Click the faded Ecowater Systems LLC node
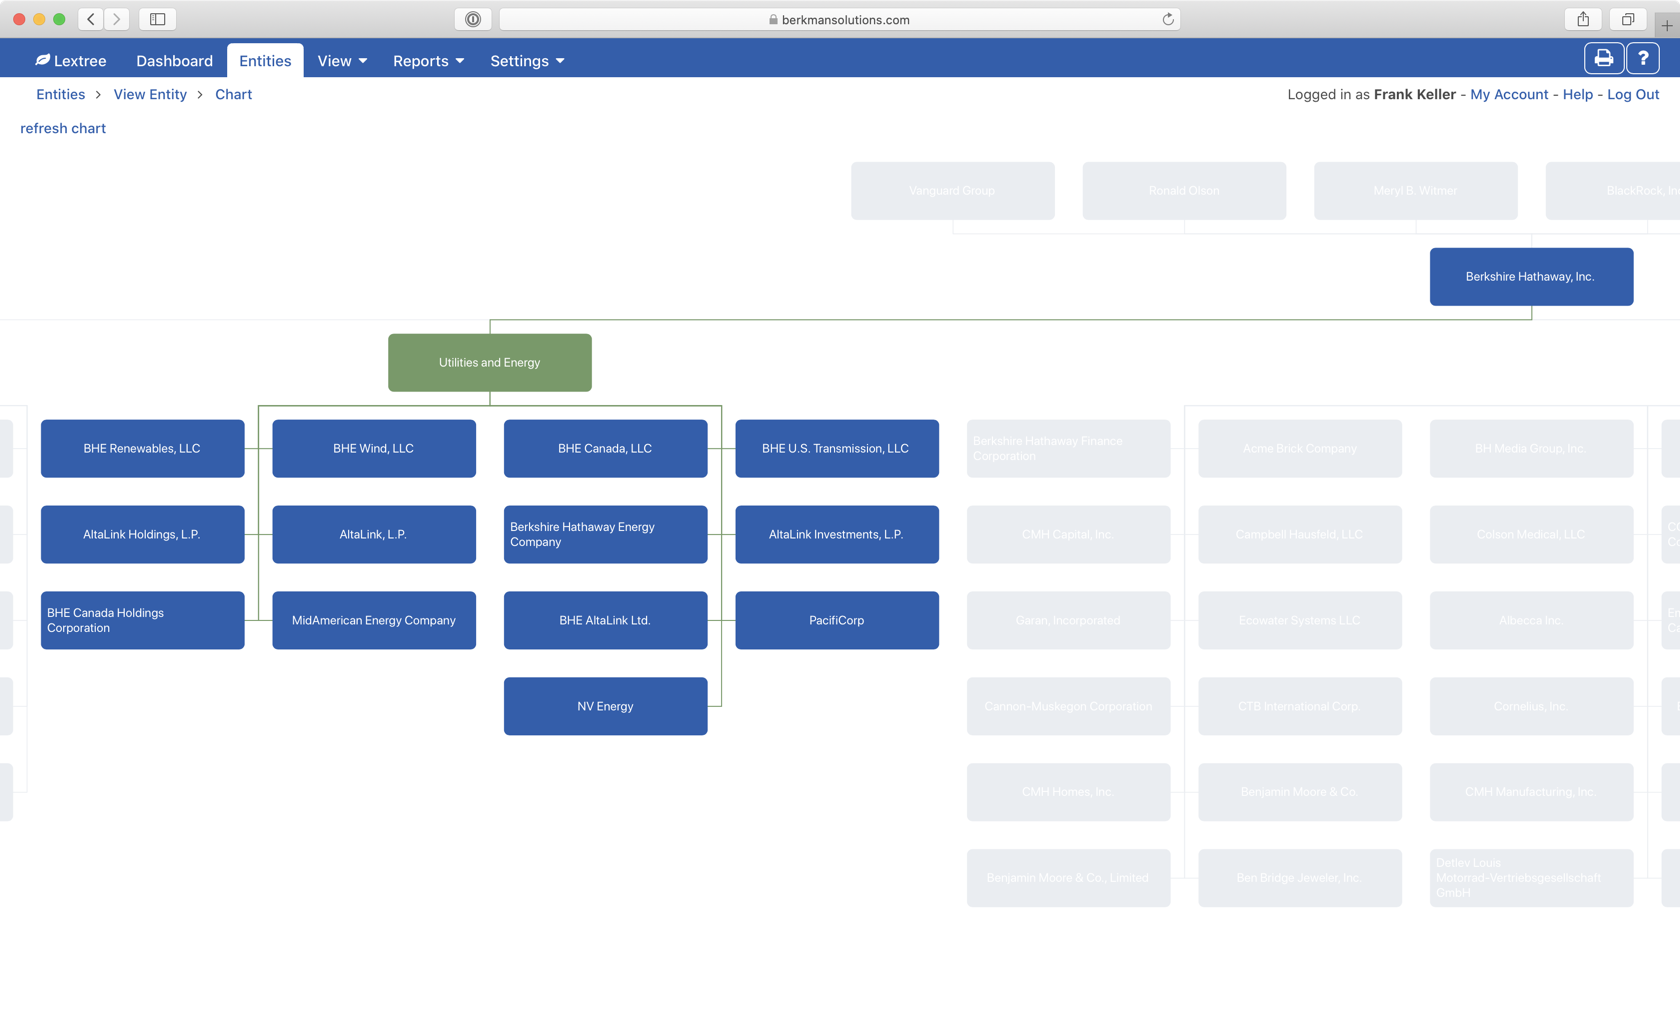Screen dimensions: 1680x1027 [x=1300, y=621]
